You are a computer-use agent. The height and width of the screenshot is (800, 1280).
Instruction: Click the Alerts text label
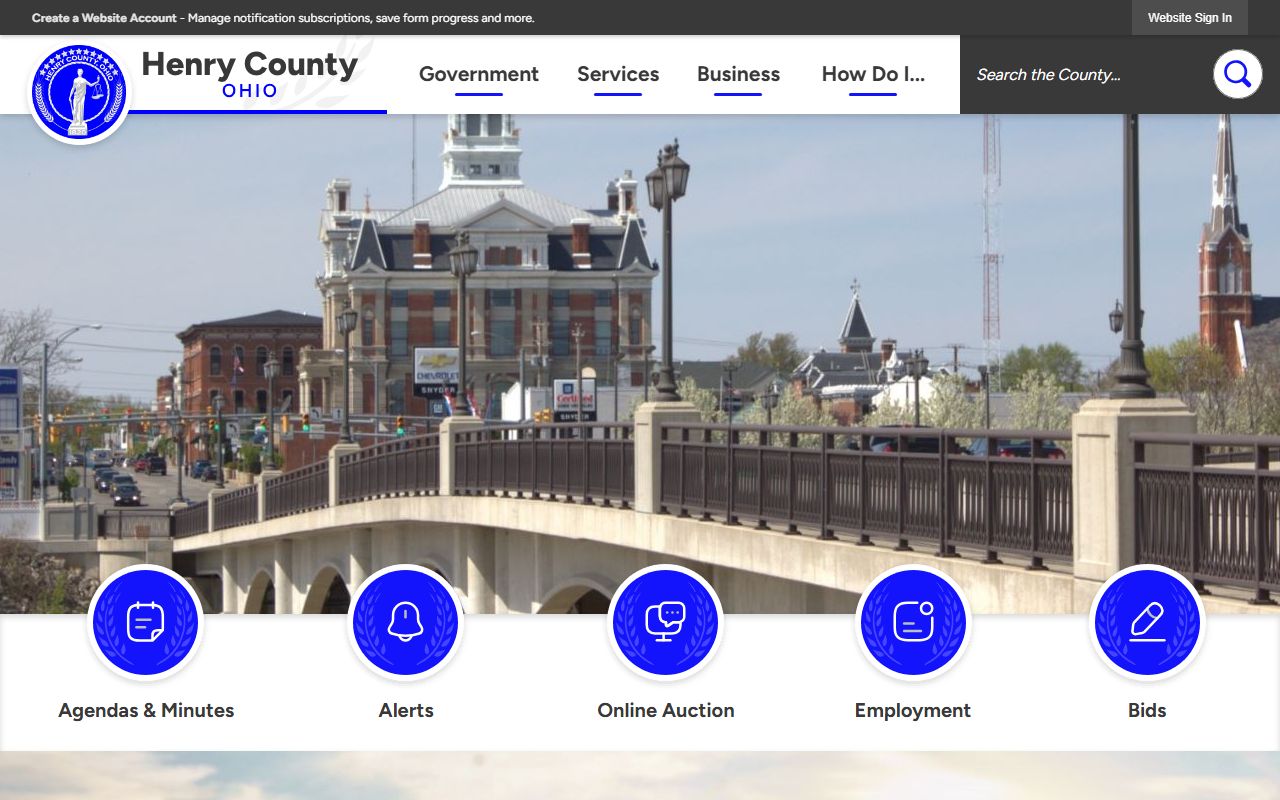coord(406,710)
